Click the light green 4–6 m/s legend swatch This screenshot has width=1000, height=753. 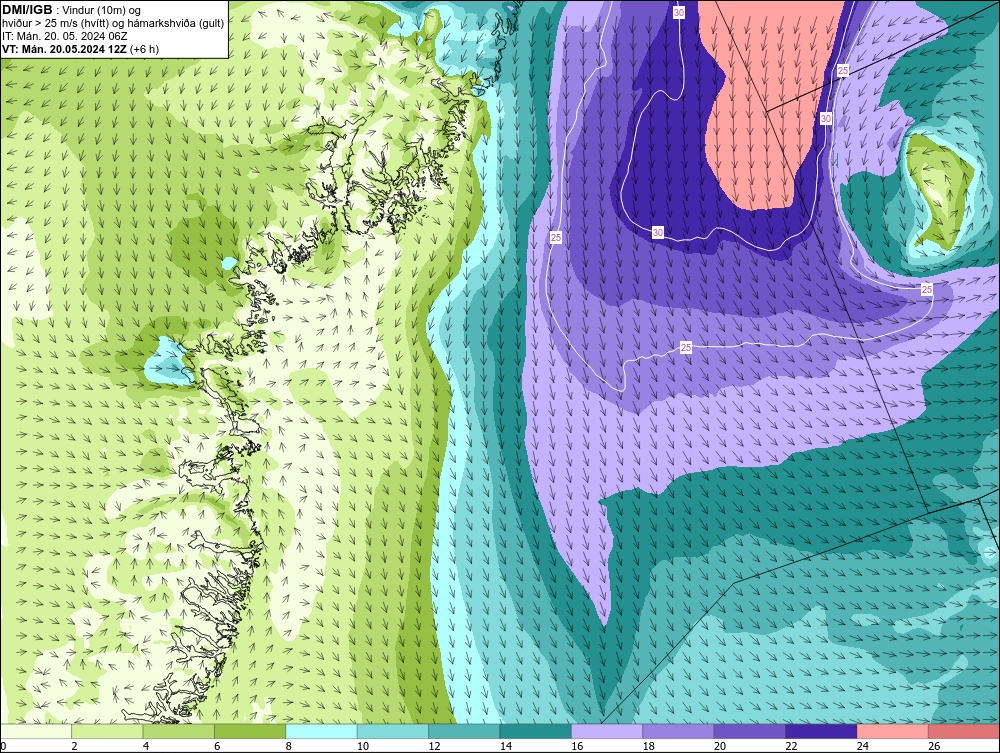coord(179,731)
